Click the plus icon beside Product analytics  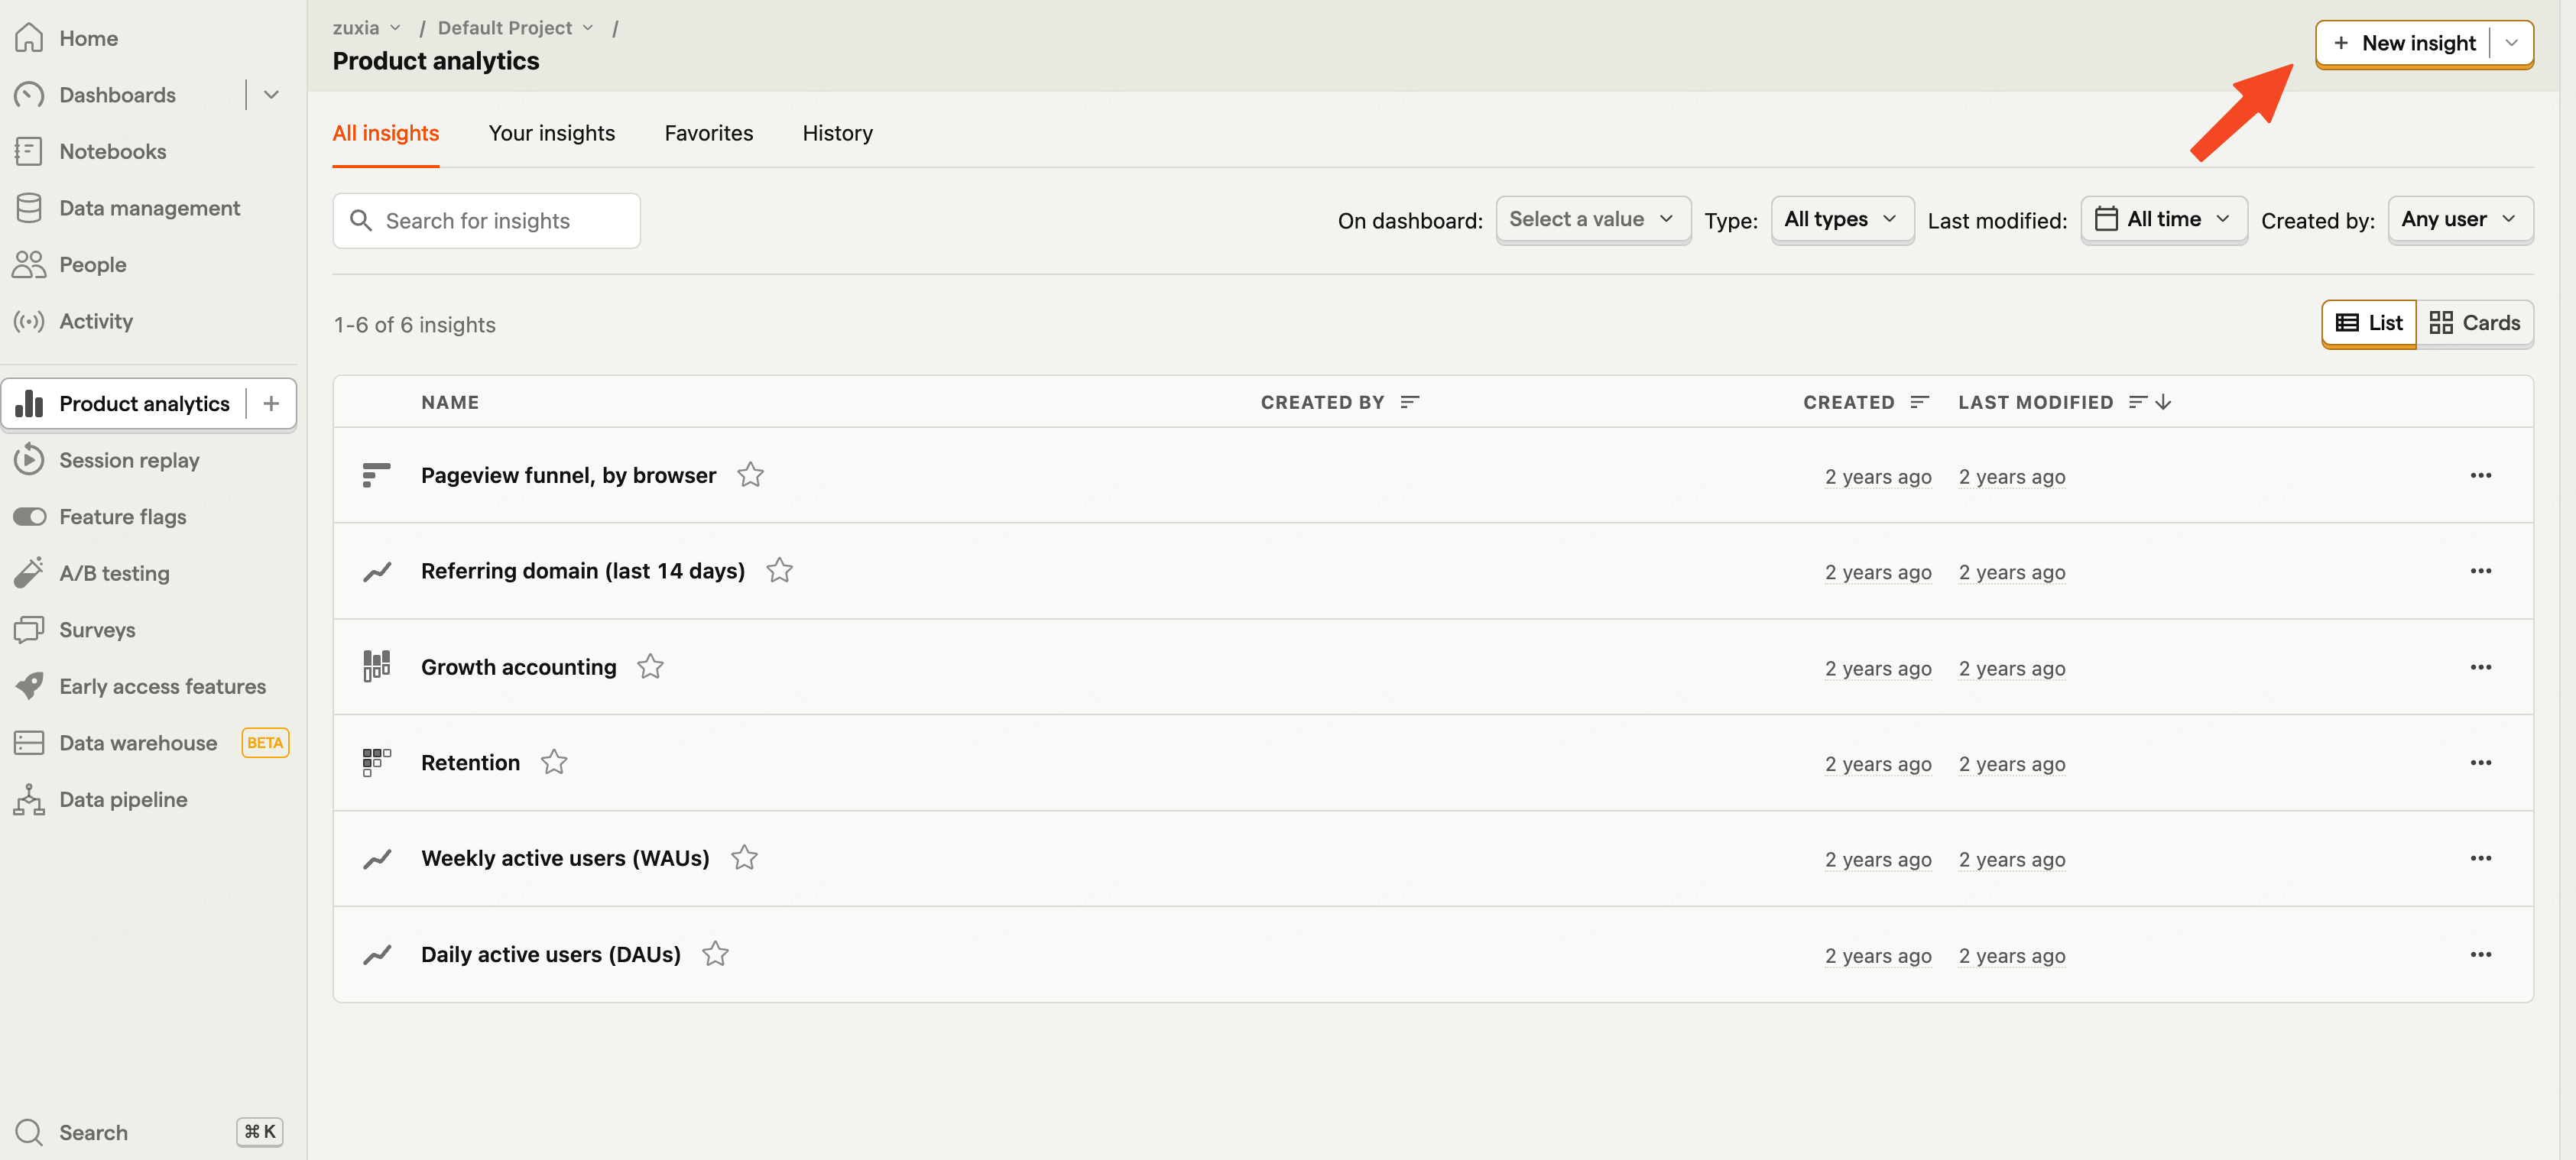click(271, 404)
